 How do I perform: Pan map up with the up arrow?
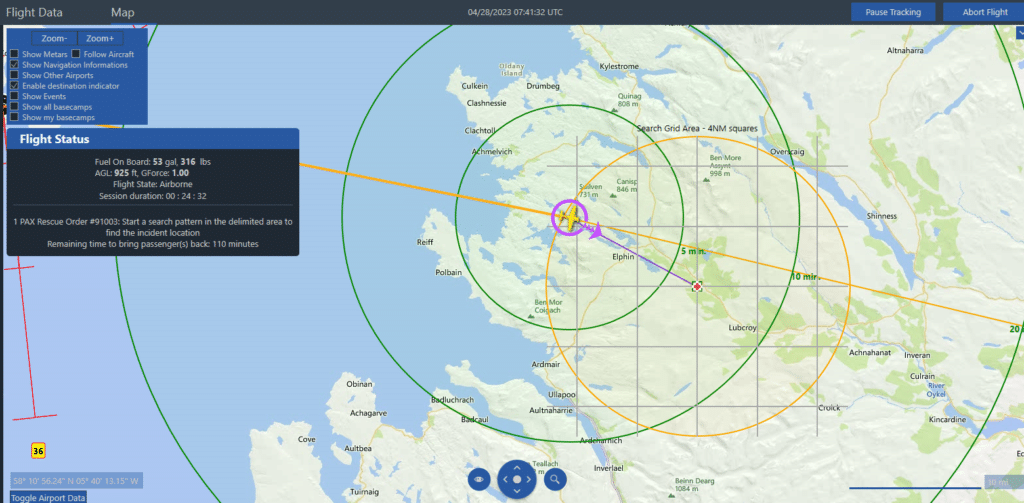(516, 467)
